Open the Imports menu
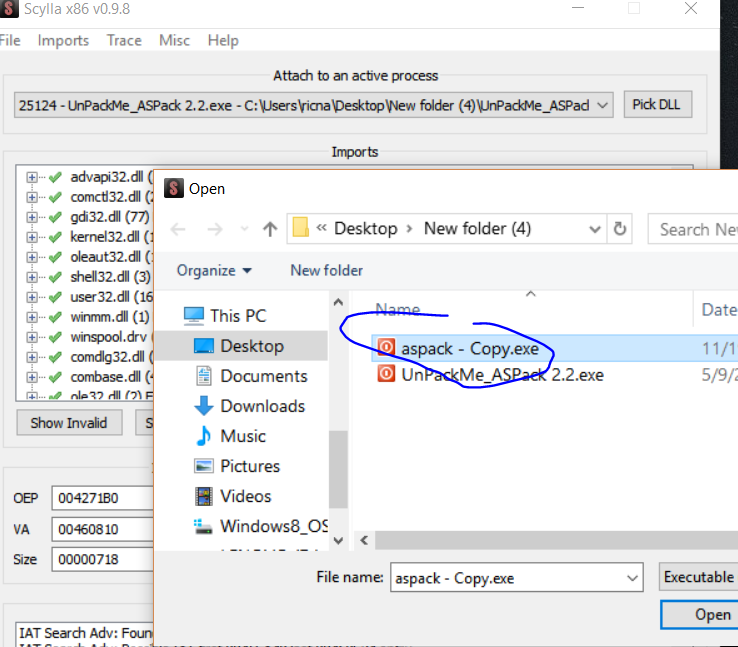The image size is (738, 647). 63,41
